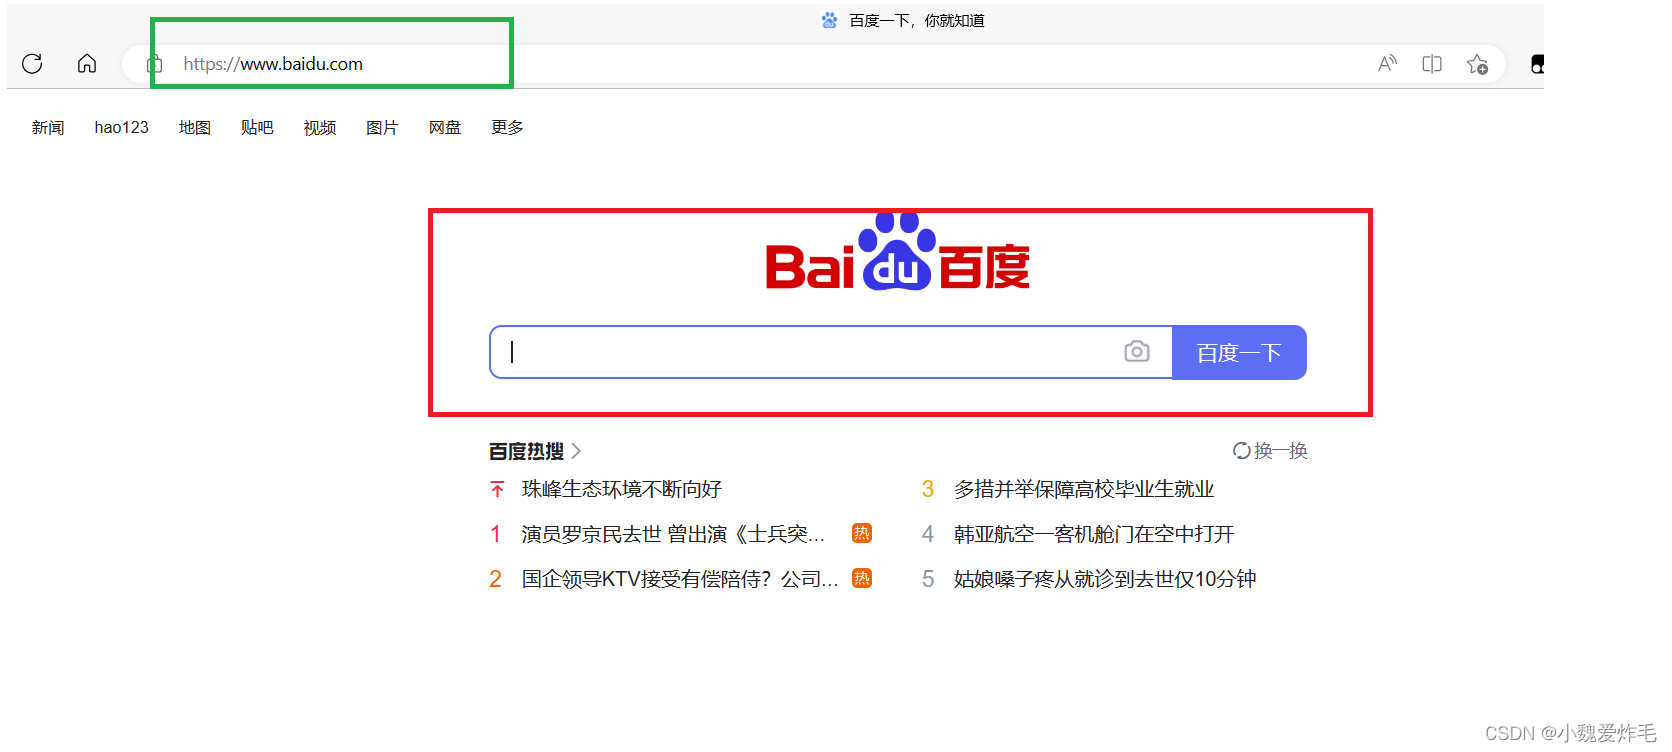The image size is (1672, 752).
Task: Open image search camera icon
Action: pyautogui.click(x=1137, y=352)
